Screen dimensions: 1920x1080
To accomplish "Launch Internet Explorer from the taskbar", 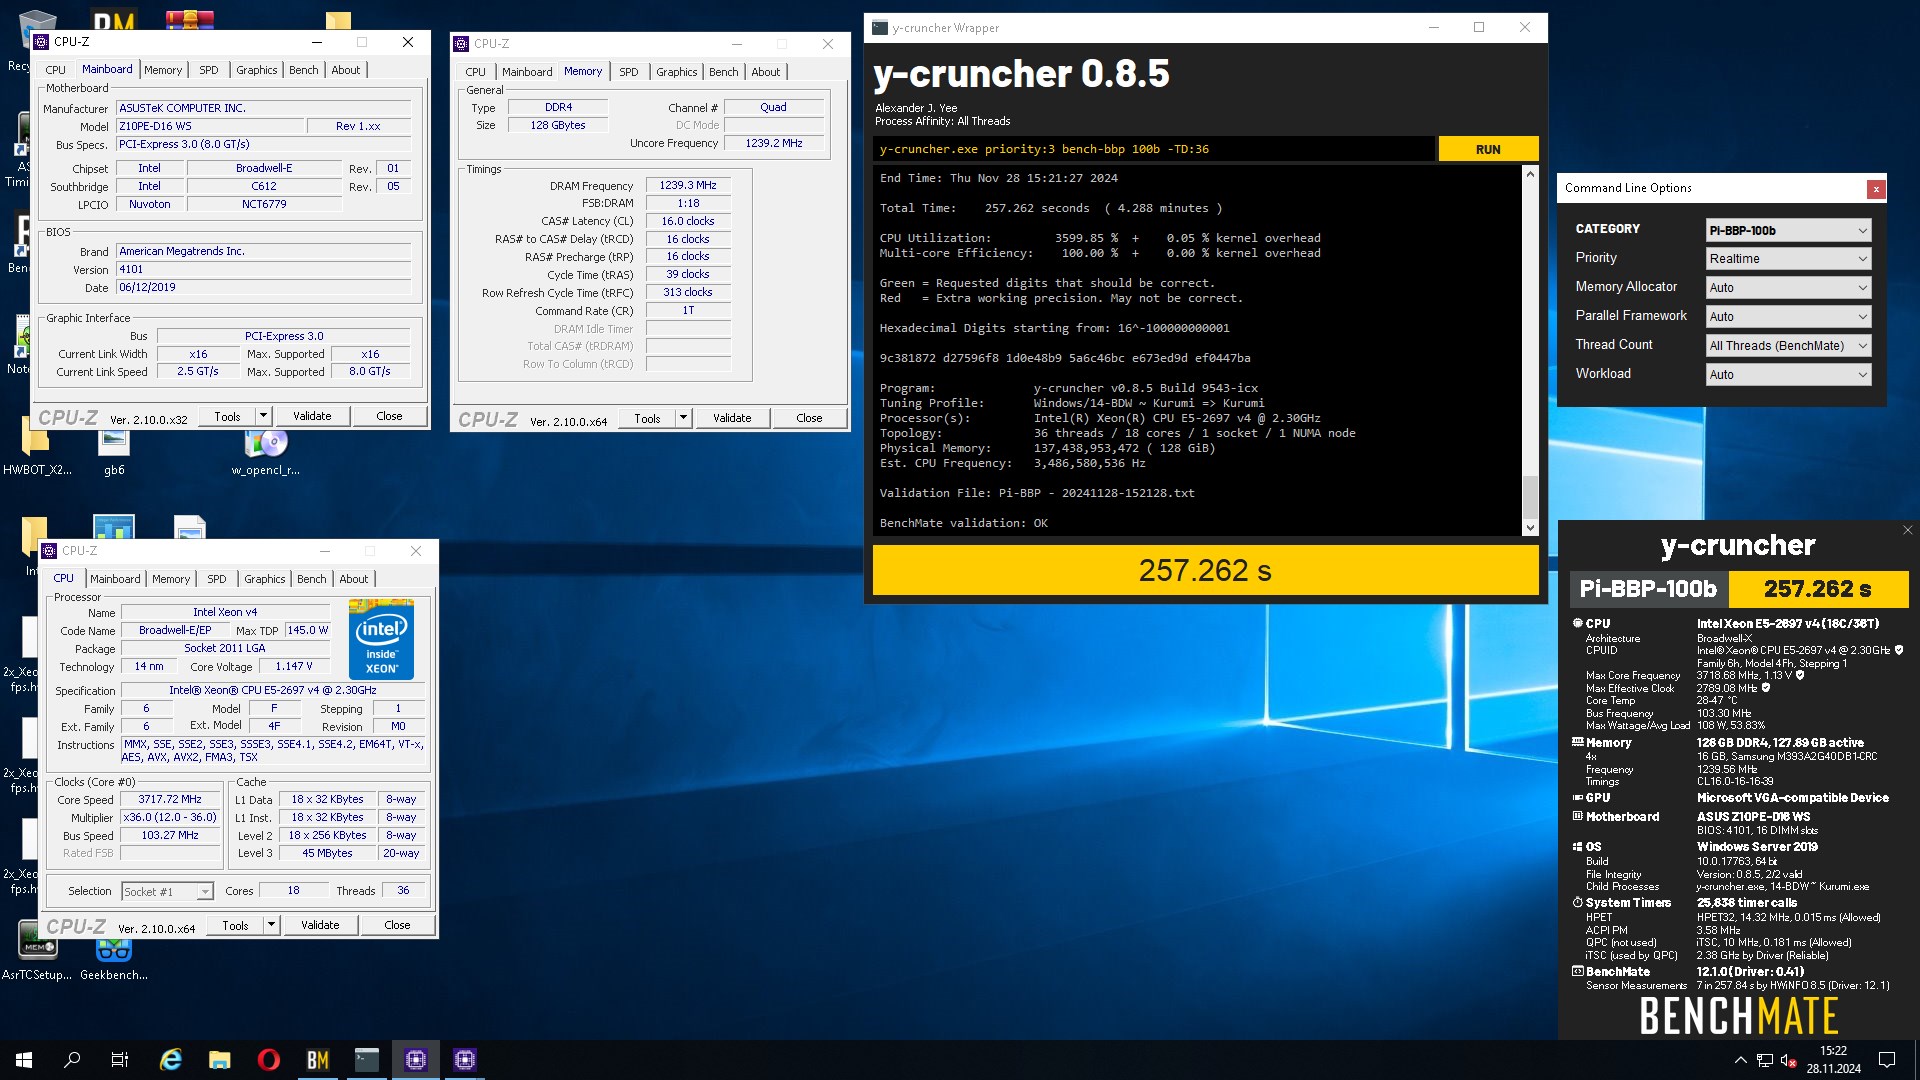I will [x=171, y=1060].
